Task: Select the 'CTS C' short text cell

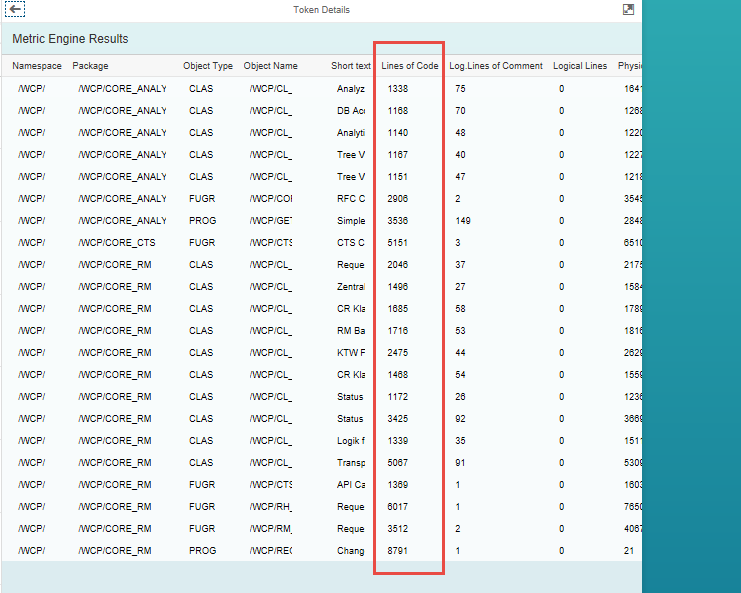Action: pos(351,242)
